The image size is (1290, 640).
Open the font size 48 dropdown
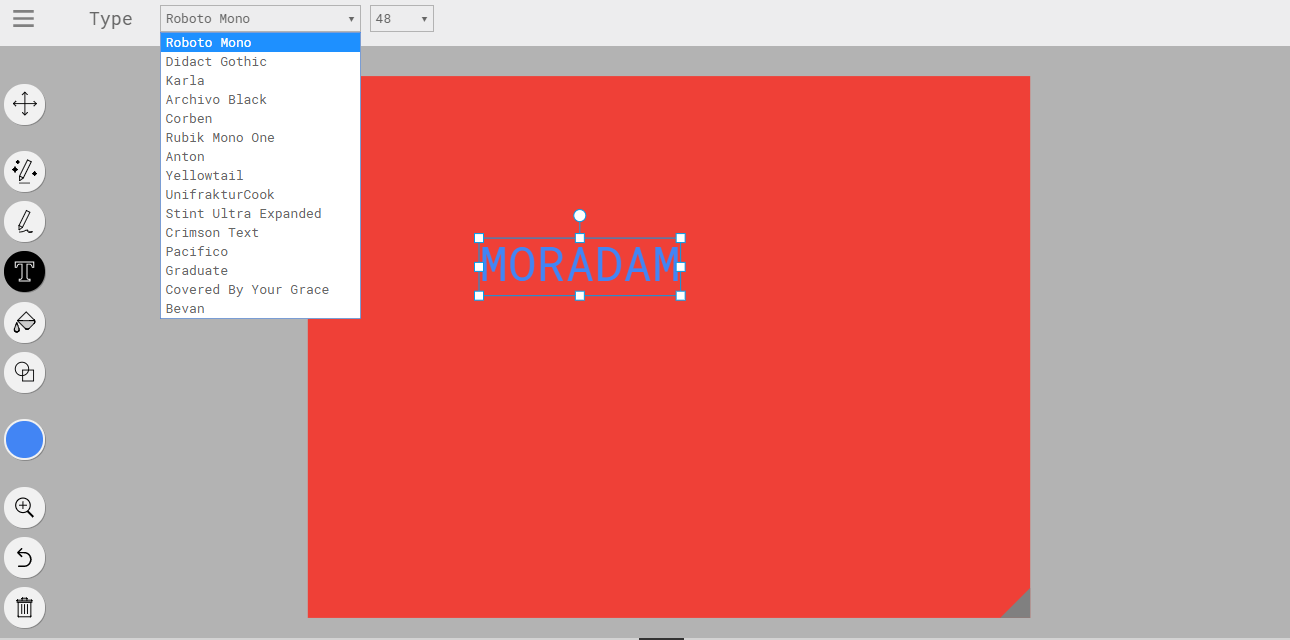(401, 19)
